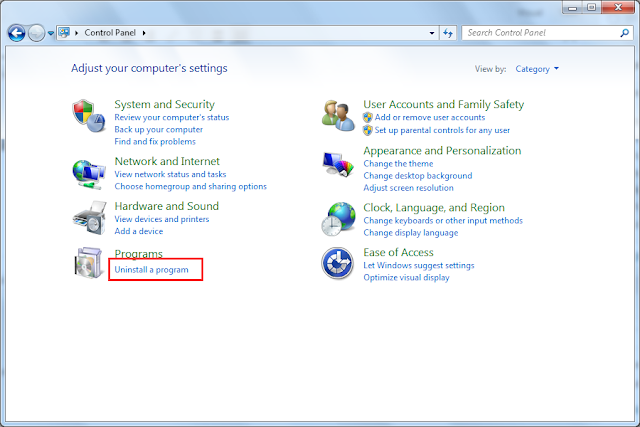The width and height of the screenshot is (640, 427).
Task: Open Ease of Access heading
Action: 398,253
